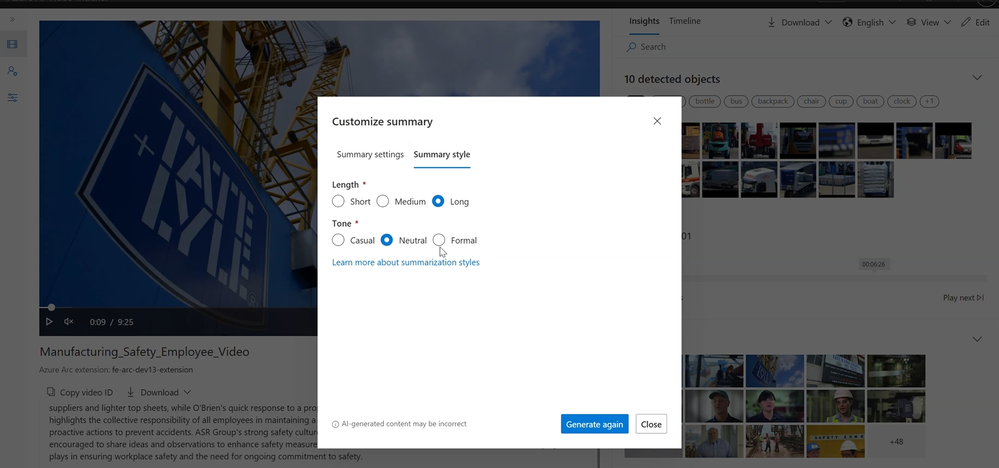
Task: Open the teal forklift object thumbnail
Action: pyautogui.click(x=720, y=141)
